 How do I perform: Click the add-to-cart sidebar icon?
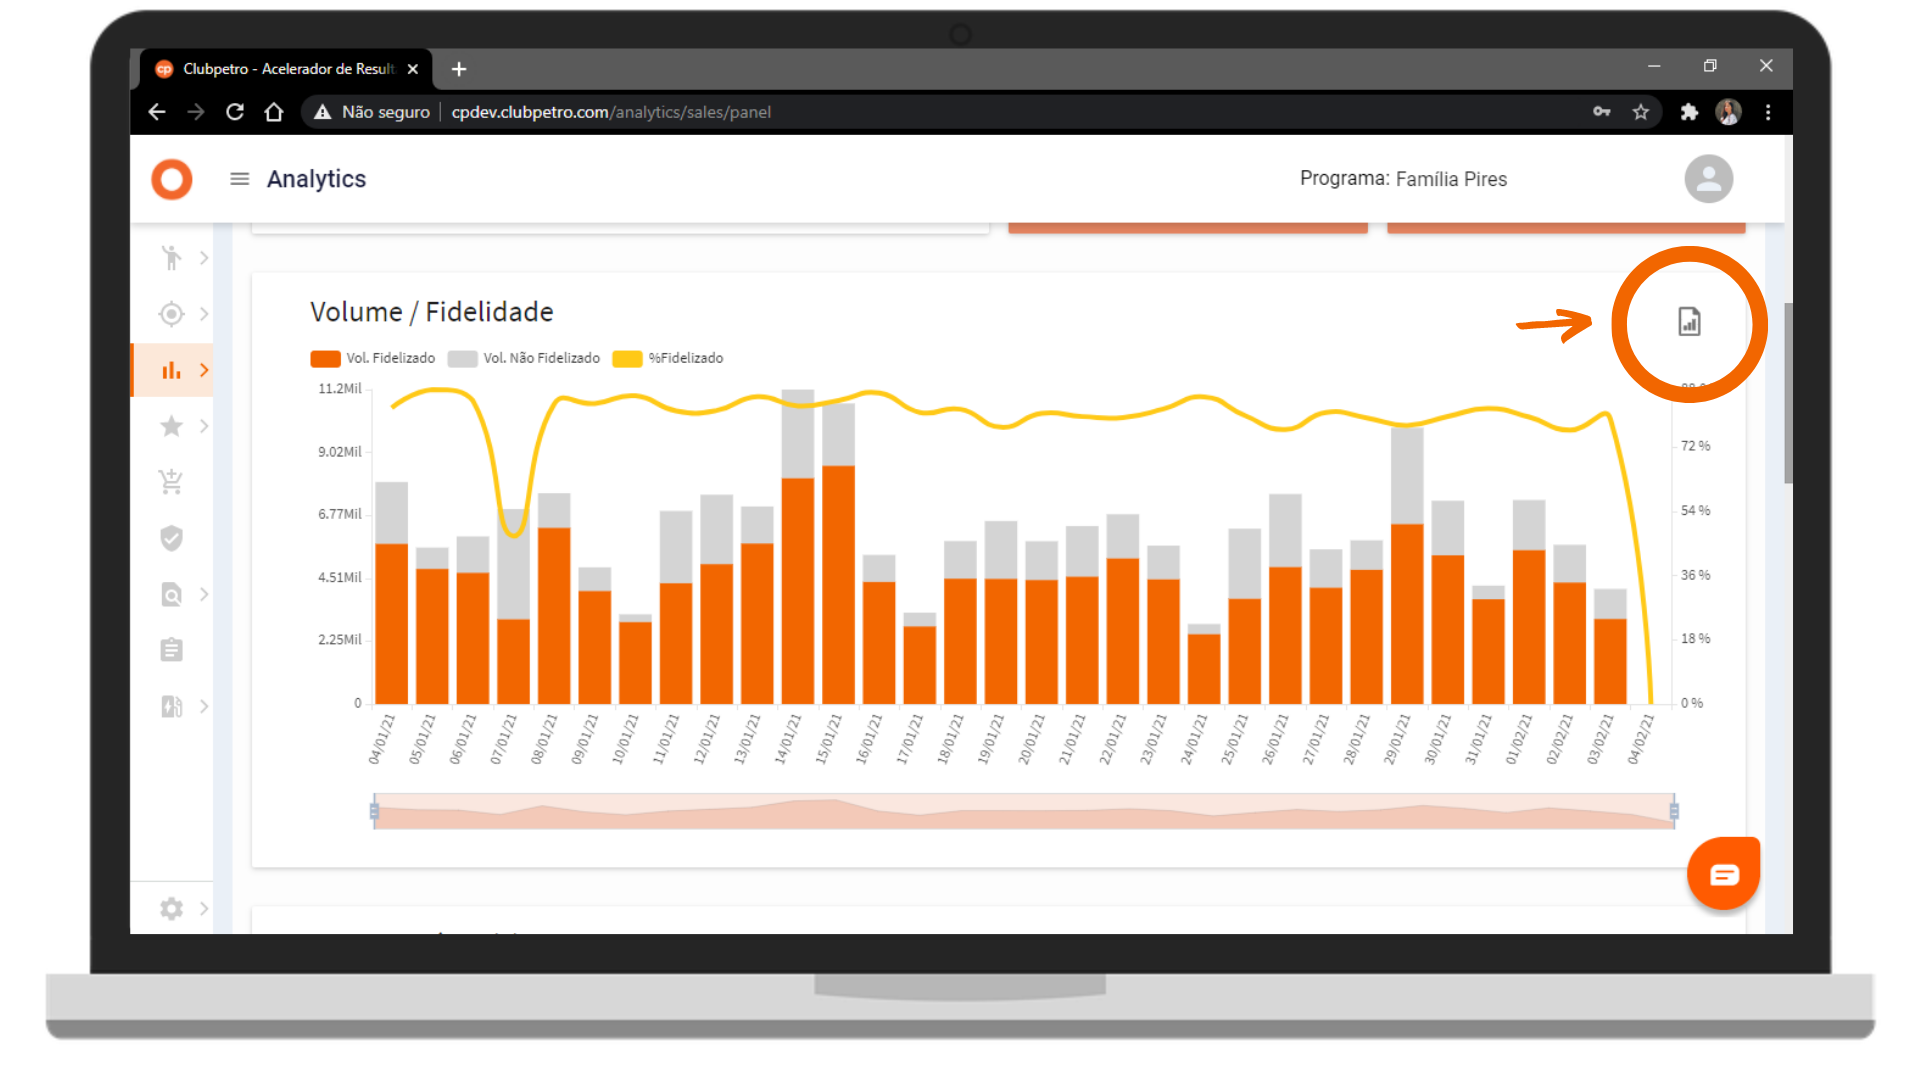(172, 482)
